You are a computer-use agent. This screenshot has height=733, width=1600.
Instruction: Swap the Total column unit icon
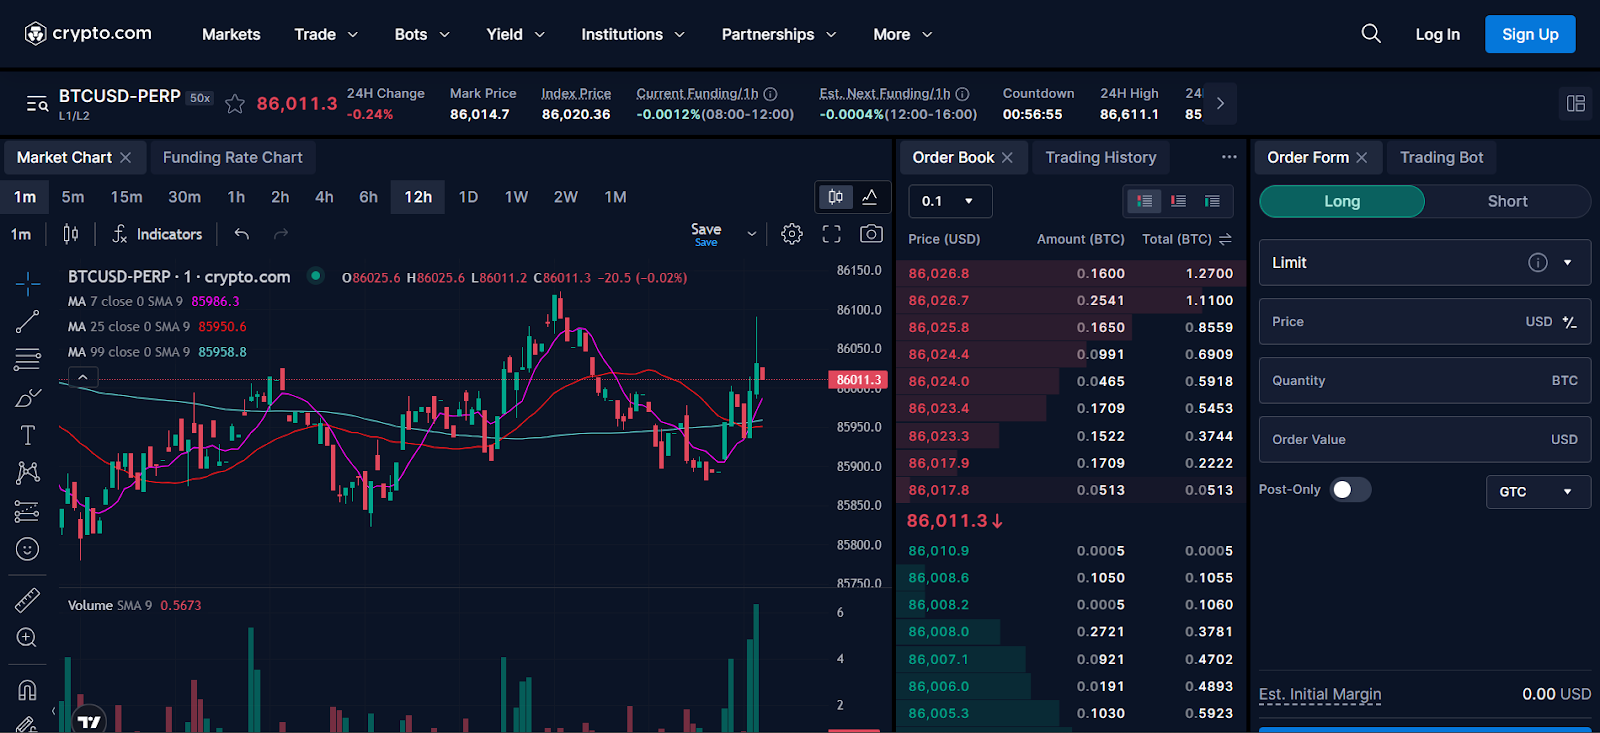coord(1226,239)
